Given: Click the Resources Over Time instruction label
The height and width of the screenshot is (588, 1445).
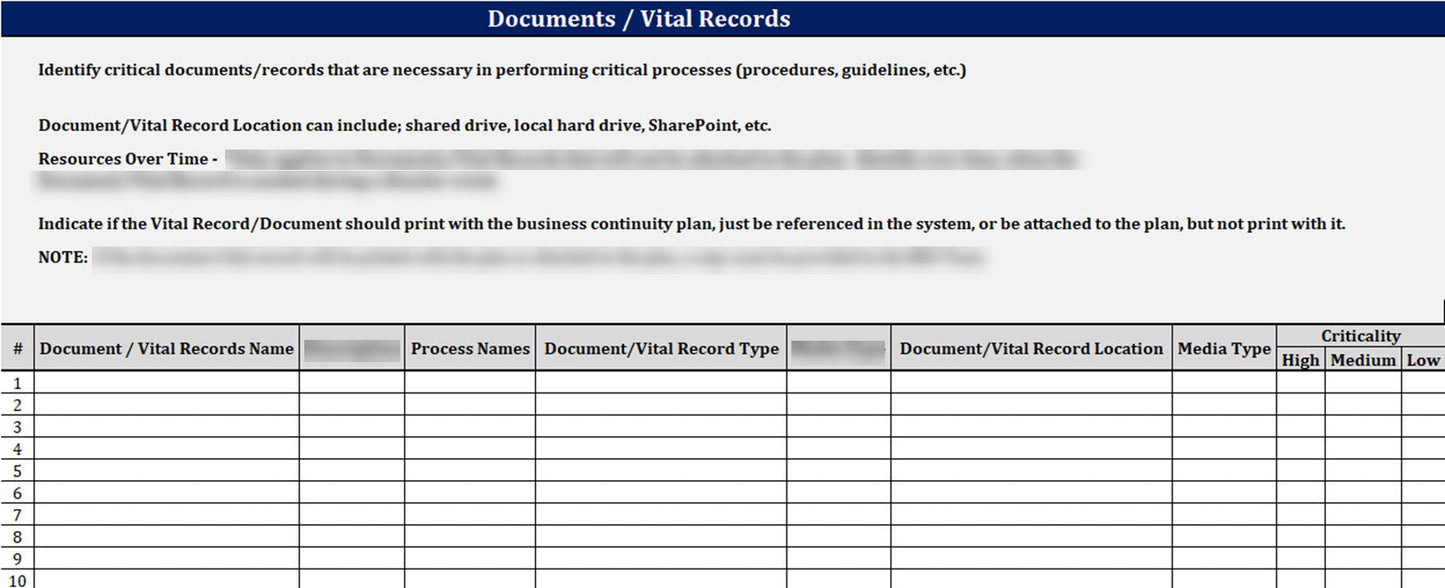Looking at the screenshot, I should [127, 159].
